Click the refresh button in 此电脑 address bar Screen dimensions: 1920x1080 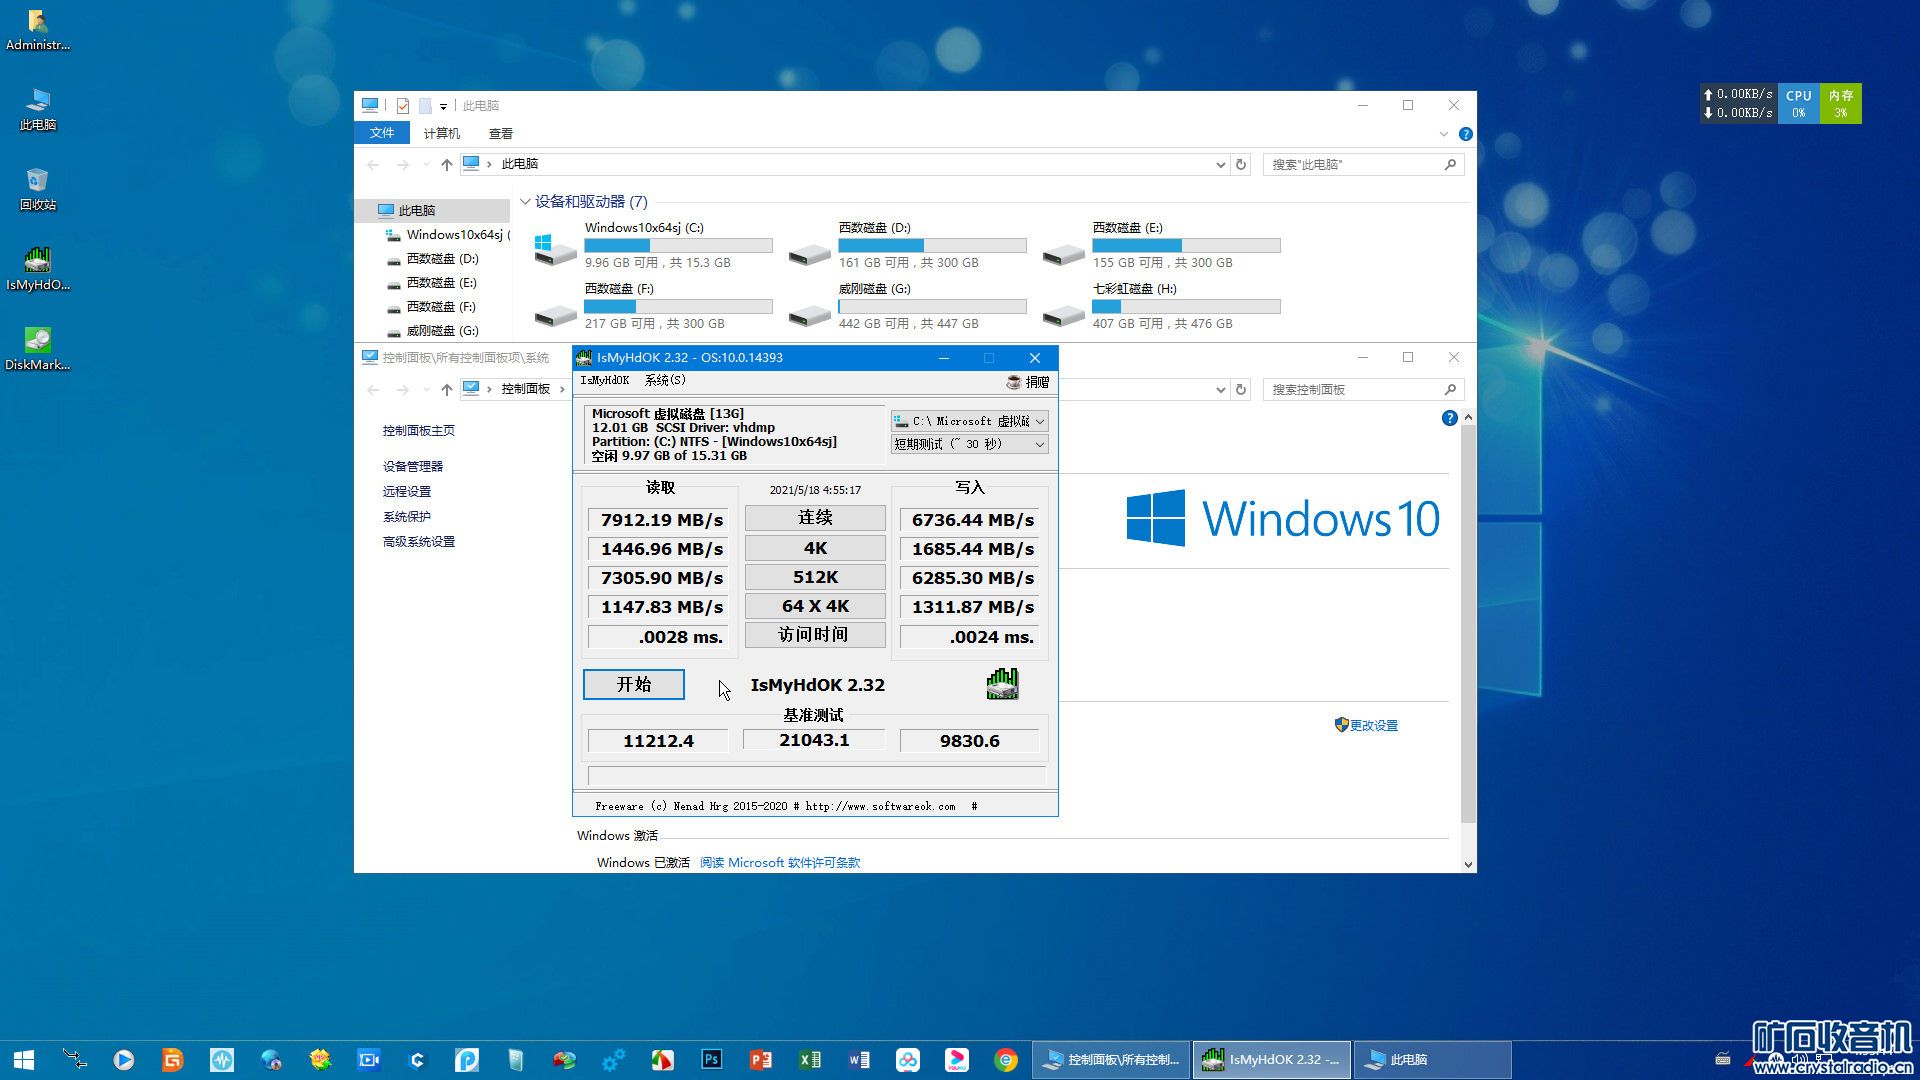click(1241, 164)
